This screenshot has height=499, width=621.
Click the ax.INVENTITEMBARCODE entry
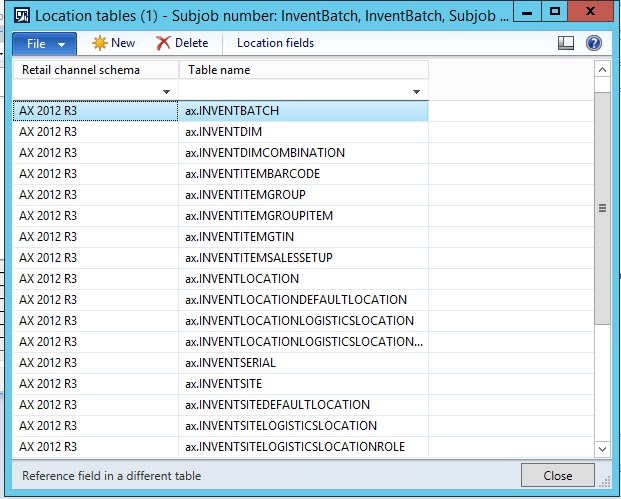click(252, 174)
